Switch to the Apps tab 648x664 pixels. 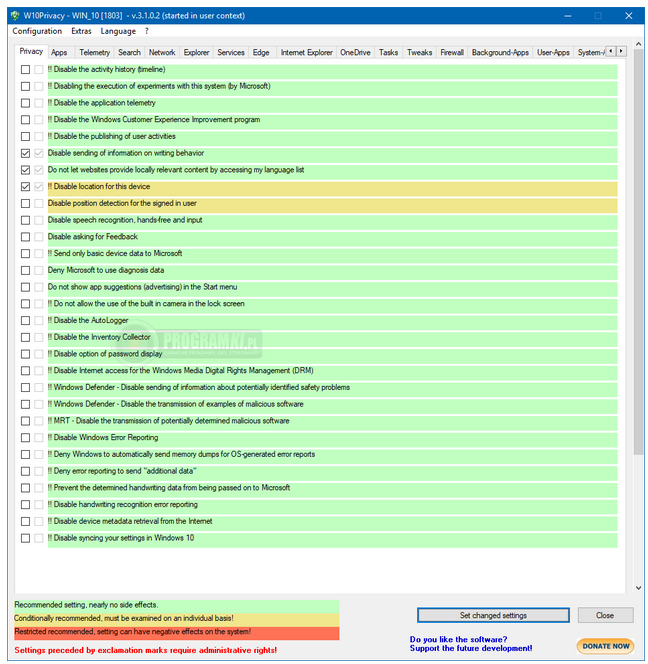(59, 53)
